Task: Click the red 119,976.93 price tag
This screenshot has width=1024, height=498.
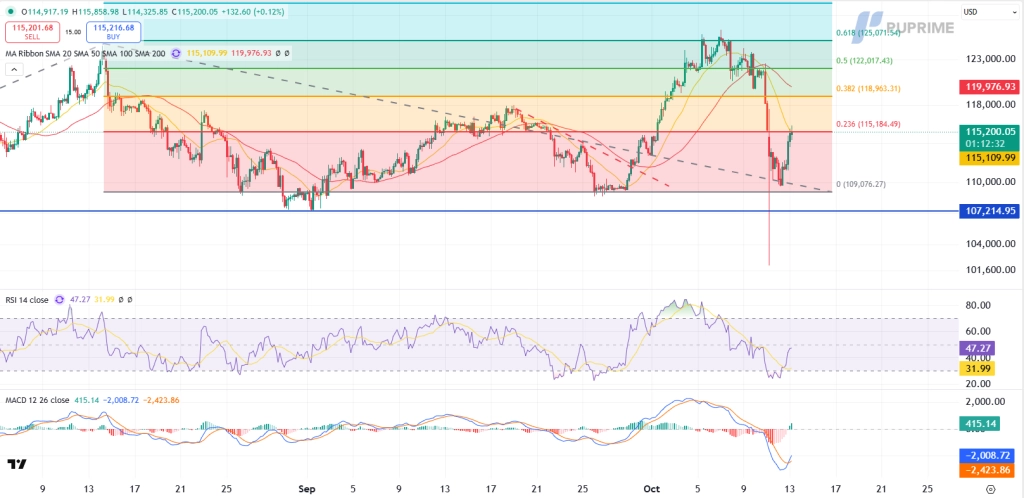Action: coord(987,87)
